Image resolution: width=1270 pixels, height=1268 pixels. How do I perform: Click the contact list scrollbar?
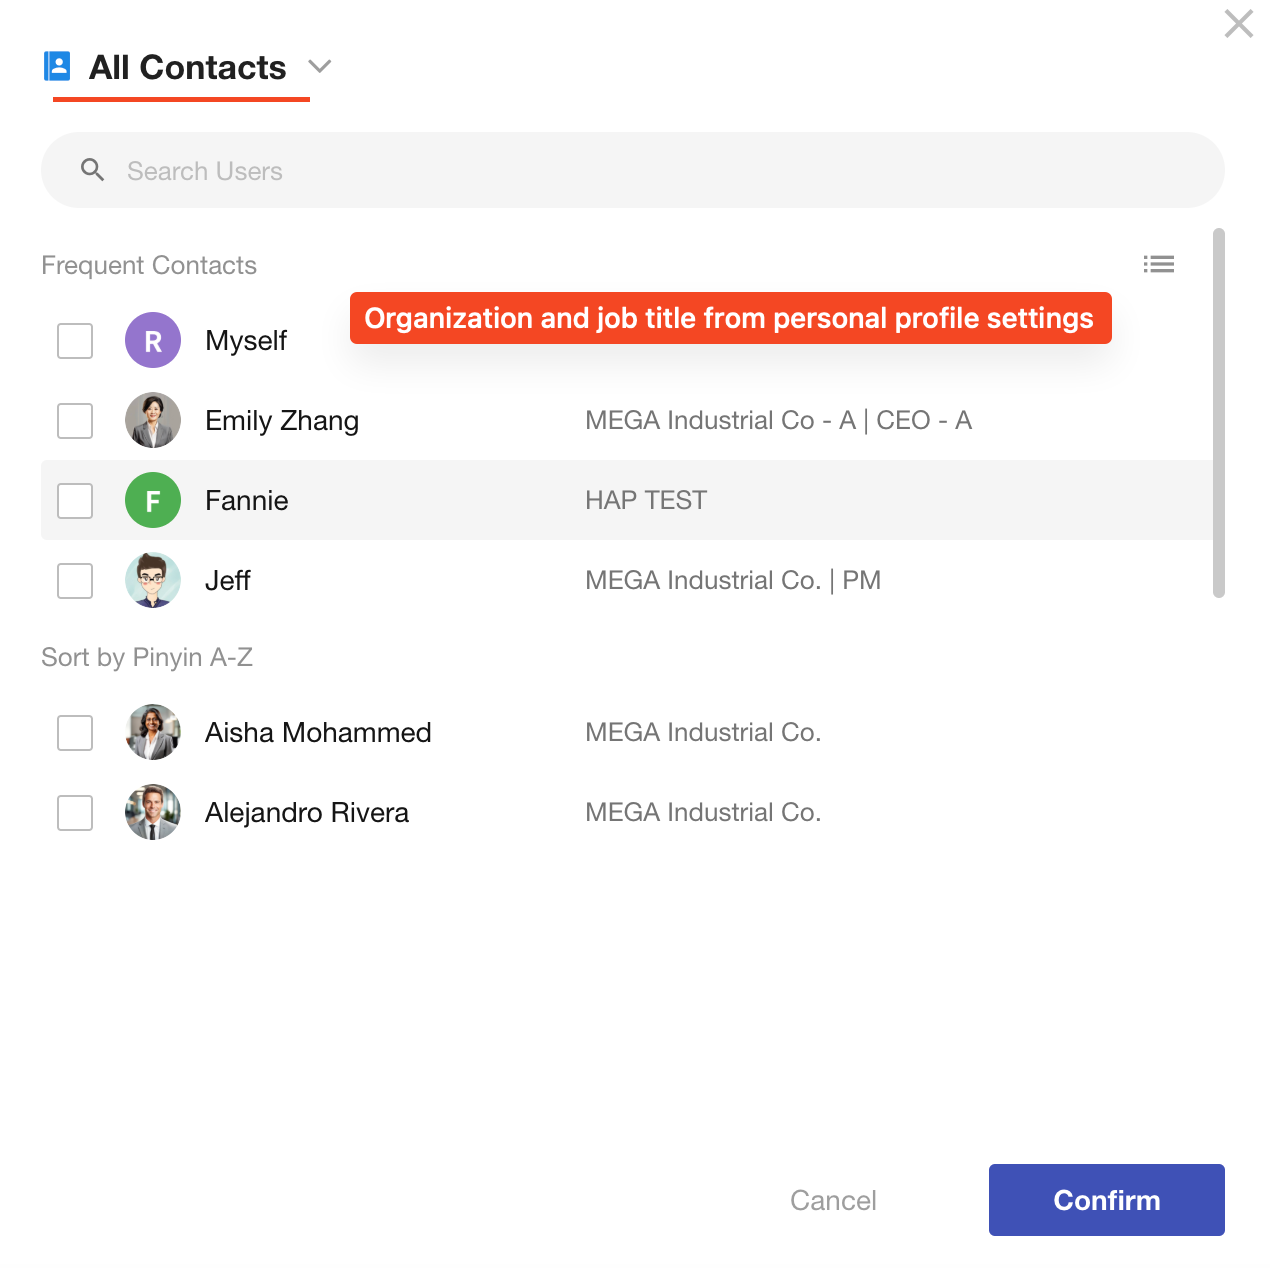(1218, 412)
